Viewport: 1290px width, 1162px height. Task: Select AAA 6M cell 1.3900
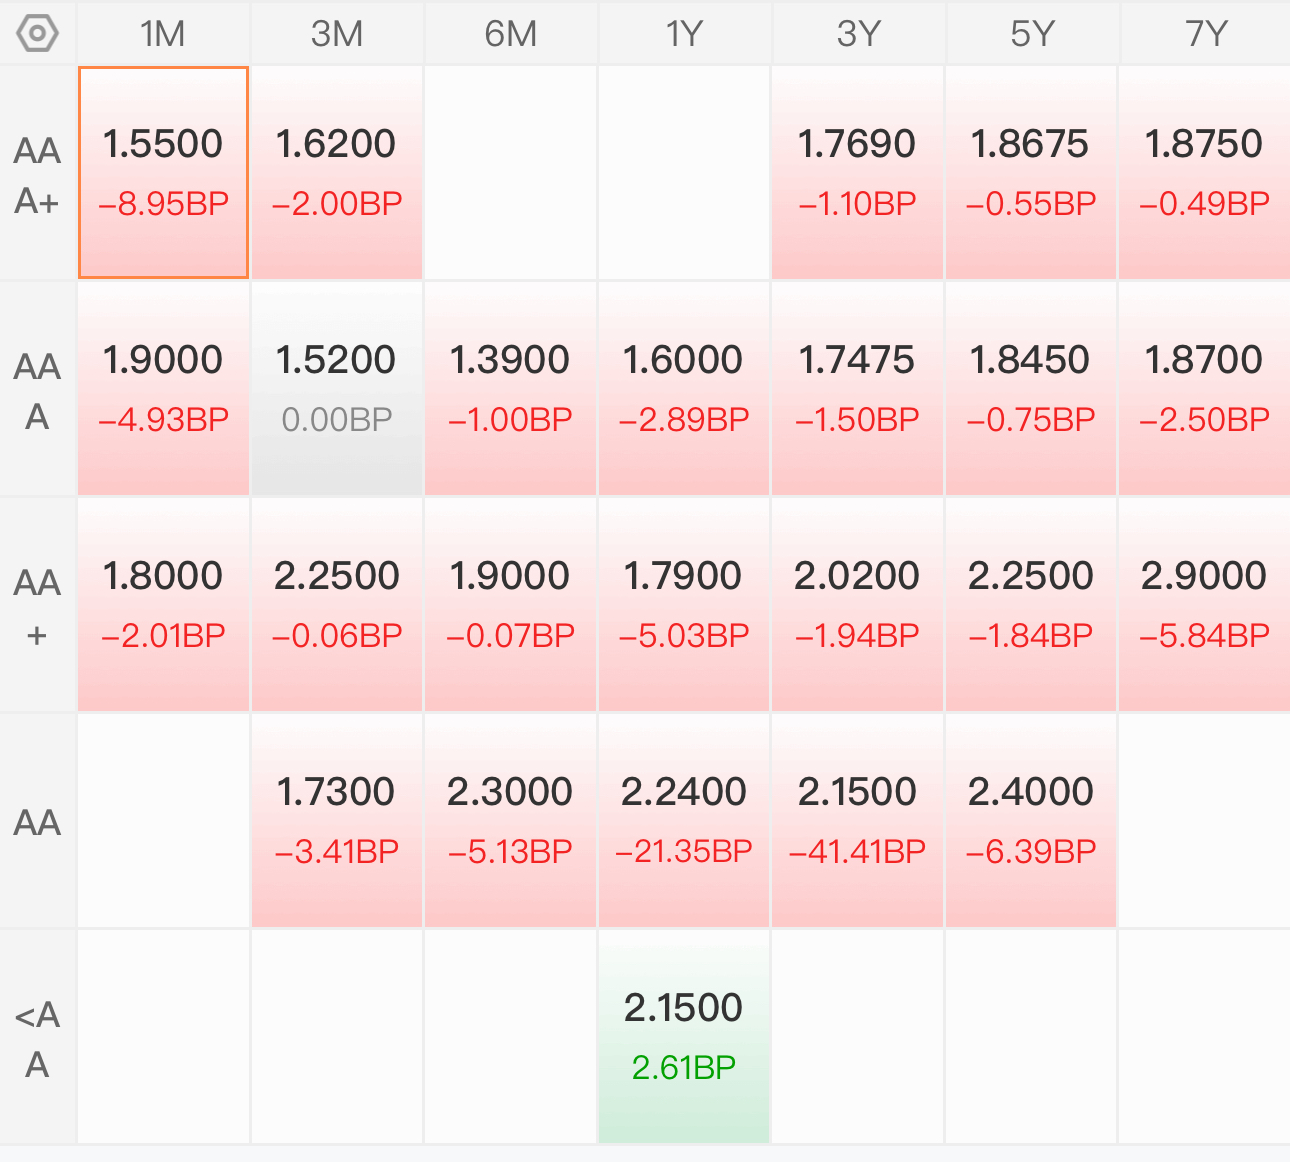pyautogui.click(x=511, y=389)
